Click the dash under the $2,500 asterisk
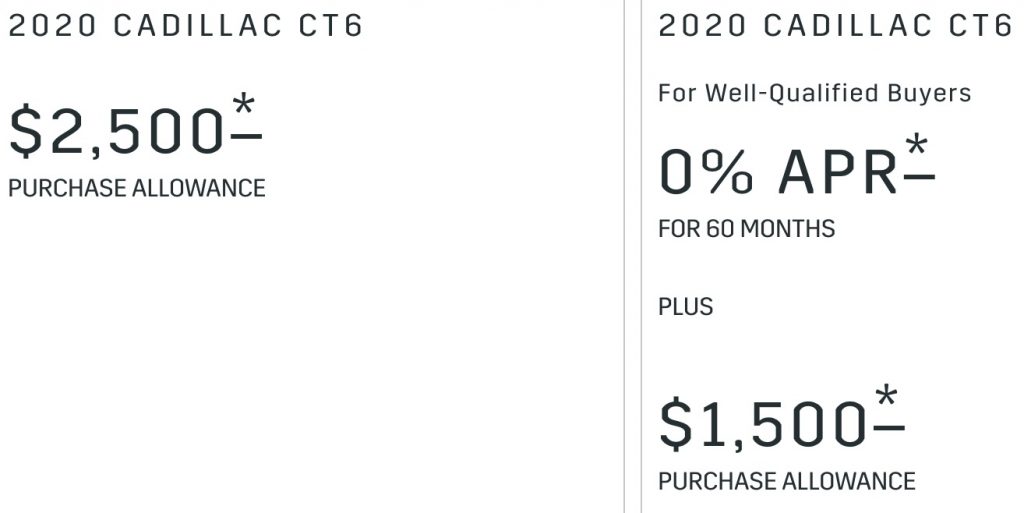 246,136
